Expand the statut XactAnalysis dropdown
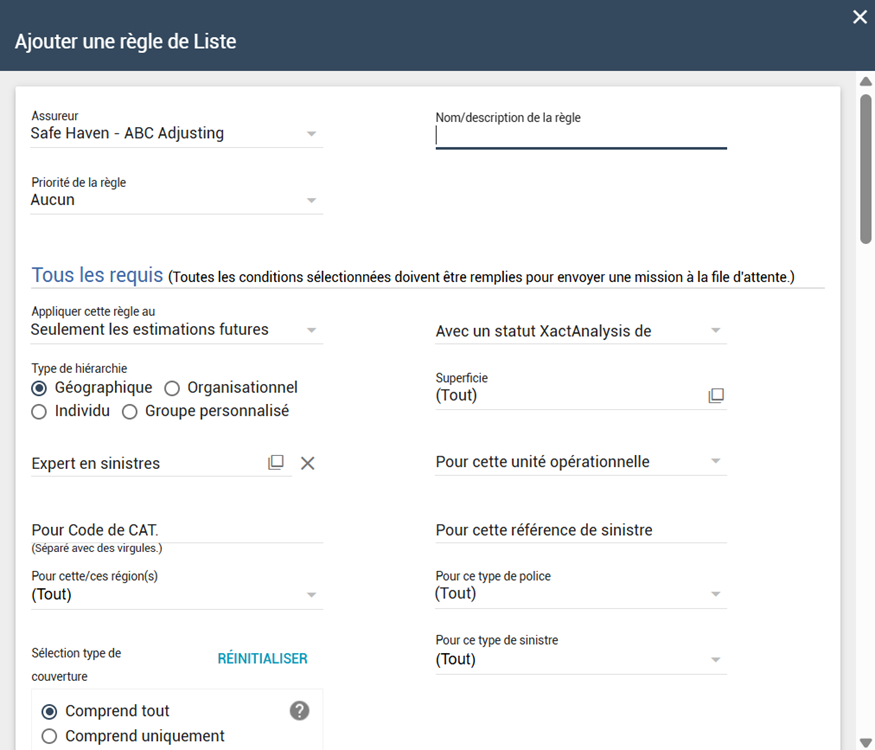 pos(580,331)
